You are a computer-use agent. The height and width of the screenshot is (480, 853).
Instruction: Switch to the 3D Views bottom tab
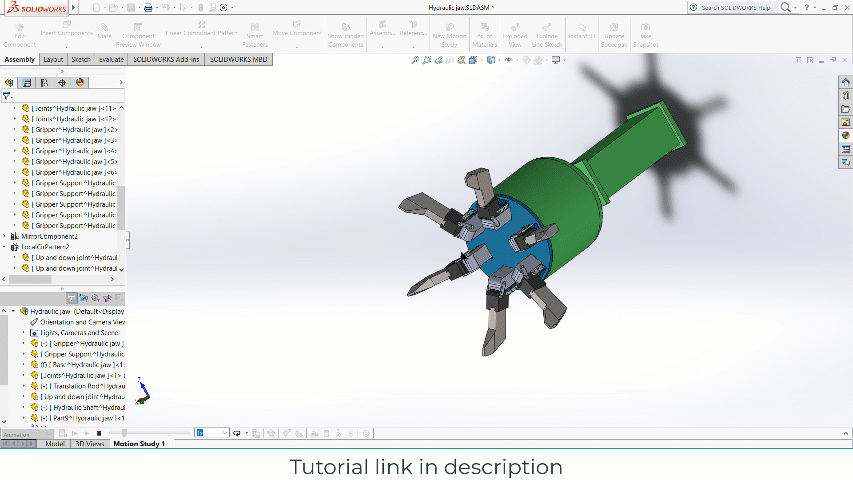[x=90, y=444]
